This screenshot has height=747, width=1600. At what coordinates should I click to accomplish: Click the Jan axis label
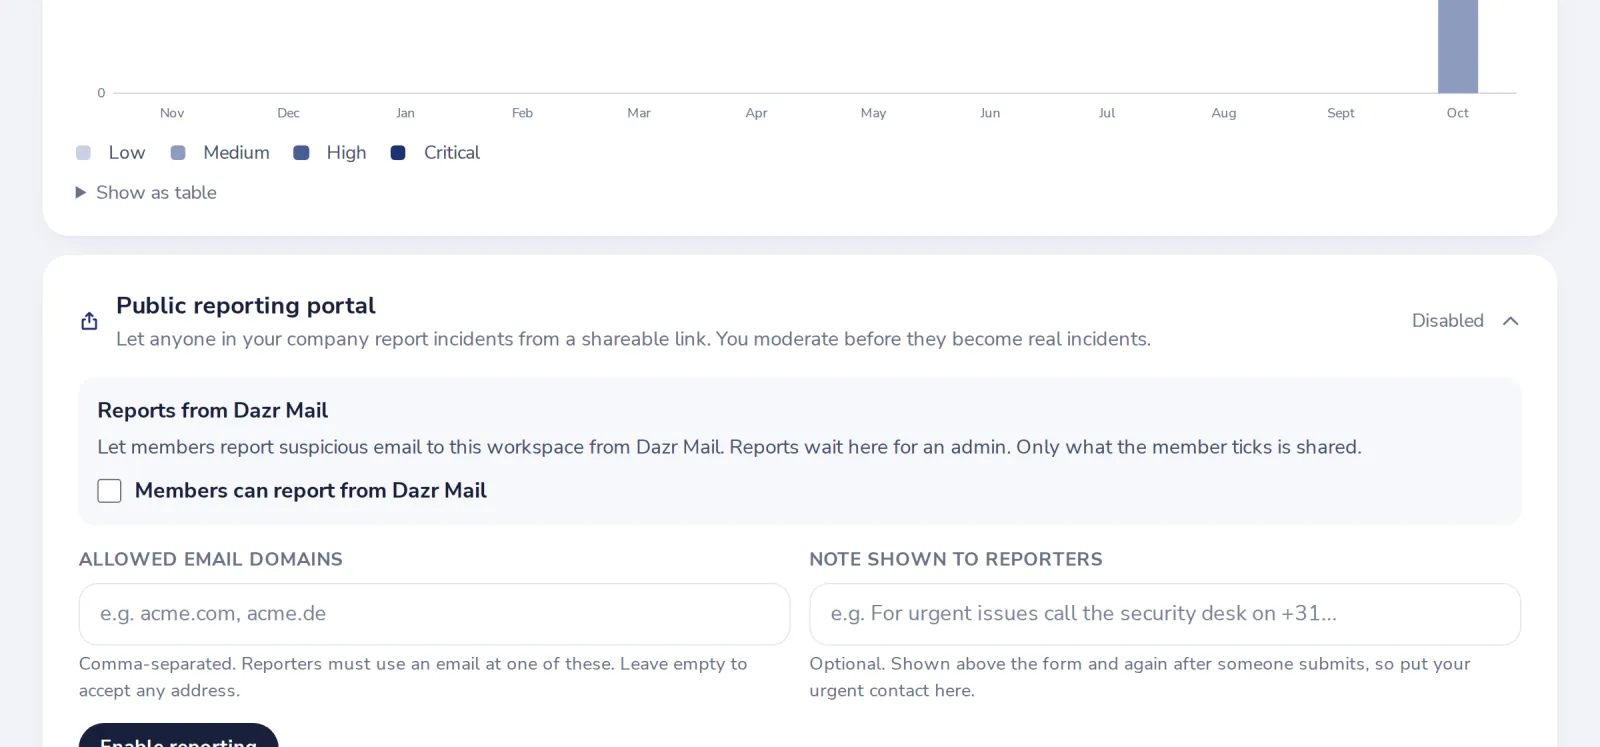pyautogui.click(x=405, y=113)
